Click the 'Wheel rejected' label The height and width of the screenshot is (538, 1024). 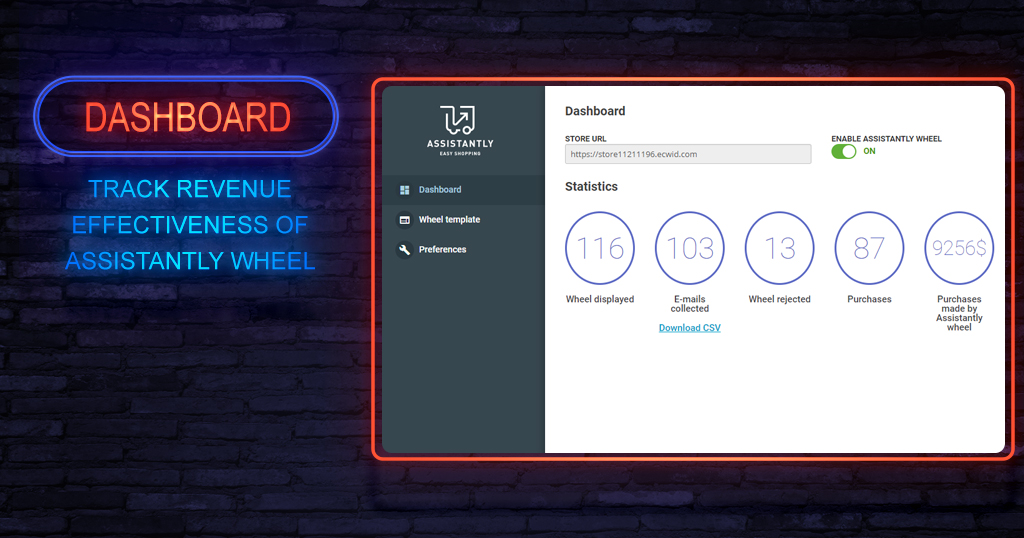(x=779, y=299)
